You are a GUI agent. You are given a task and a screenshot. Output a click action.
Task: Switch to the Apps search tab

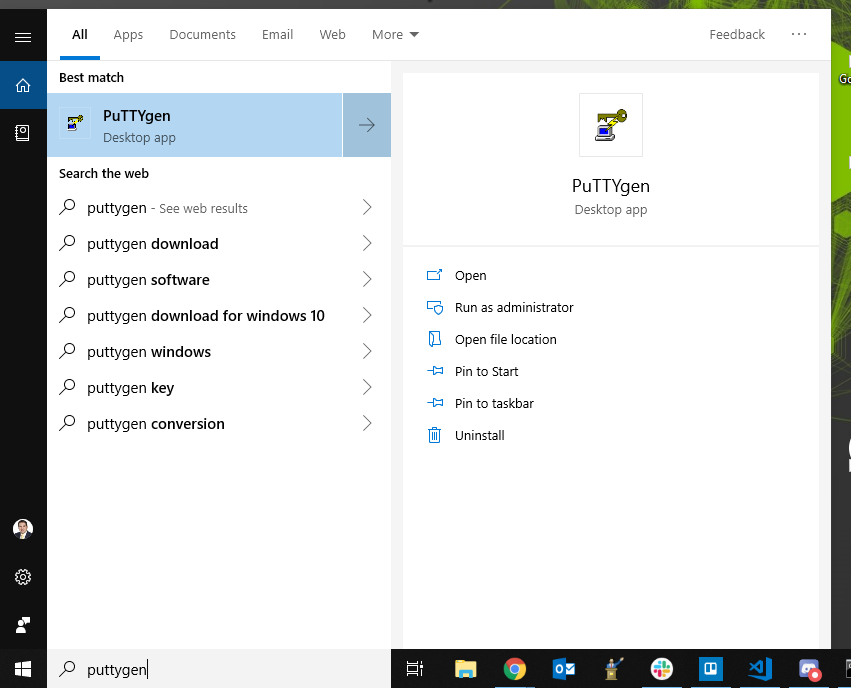click(128, 35)
